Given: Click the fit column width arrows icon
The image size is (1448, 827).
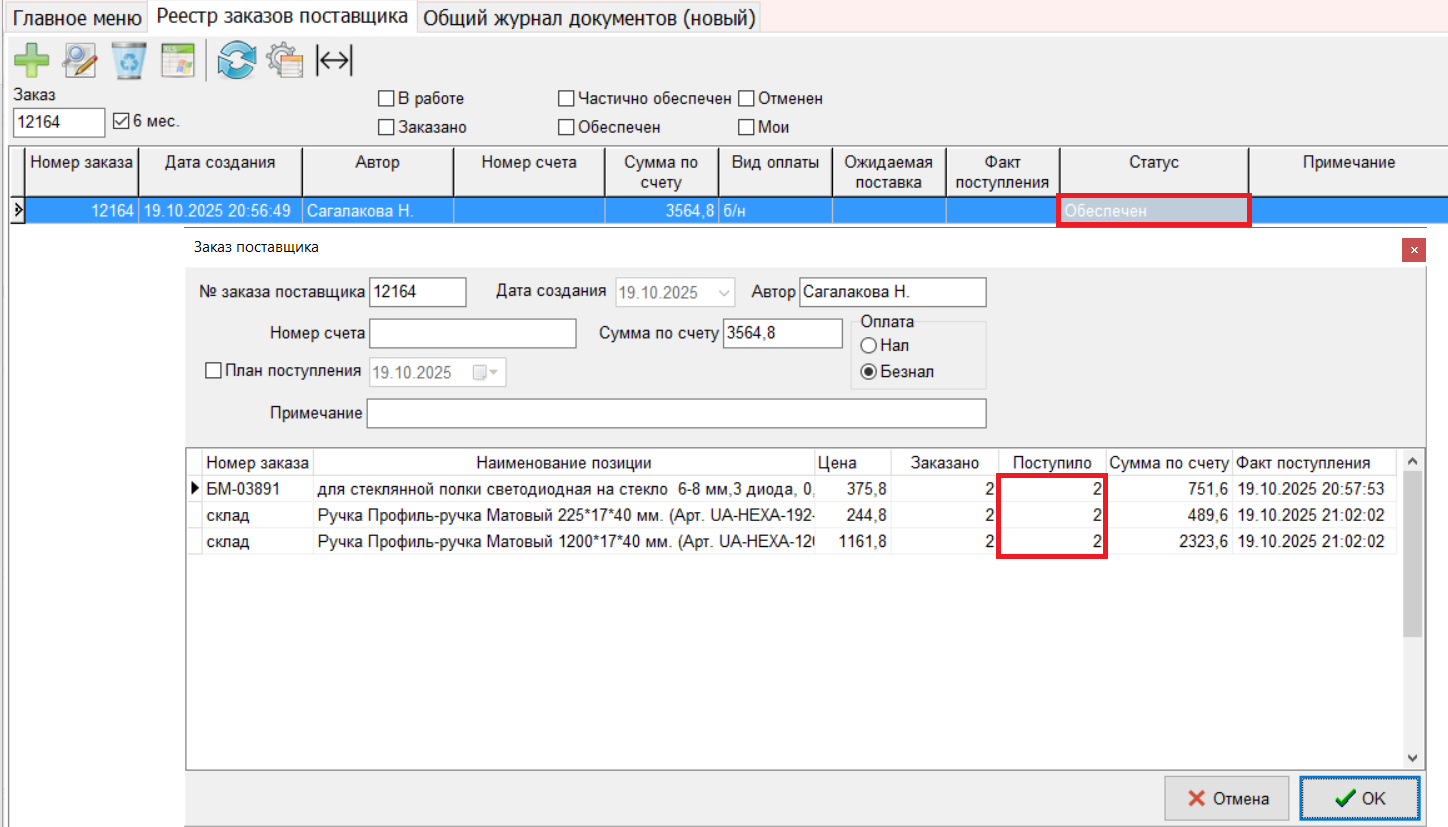Looking at the screenshot, I should coord(334,60).
